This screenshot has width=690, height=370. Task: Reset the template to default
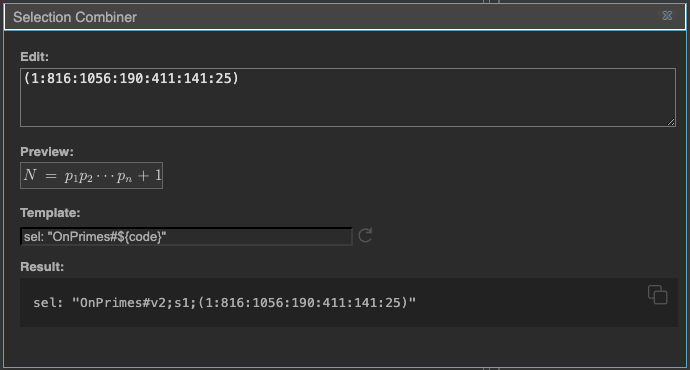coord(365,235)
